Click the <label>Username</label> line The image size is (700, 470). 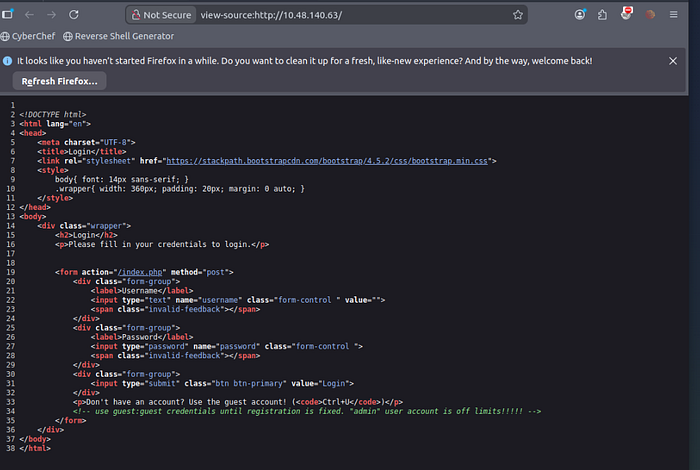coord(142,291)
